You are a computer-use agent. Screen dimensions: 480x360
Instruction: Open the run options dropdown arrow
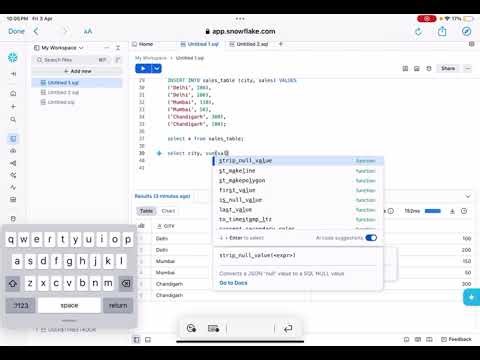(x=157, y=69)
